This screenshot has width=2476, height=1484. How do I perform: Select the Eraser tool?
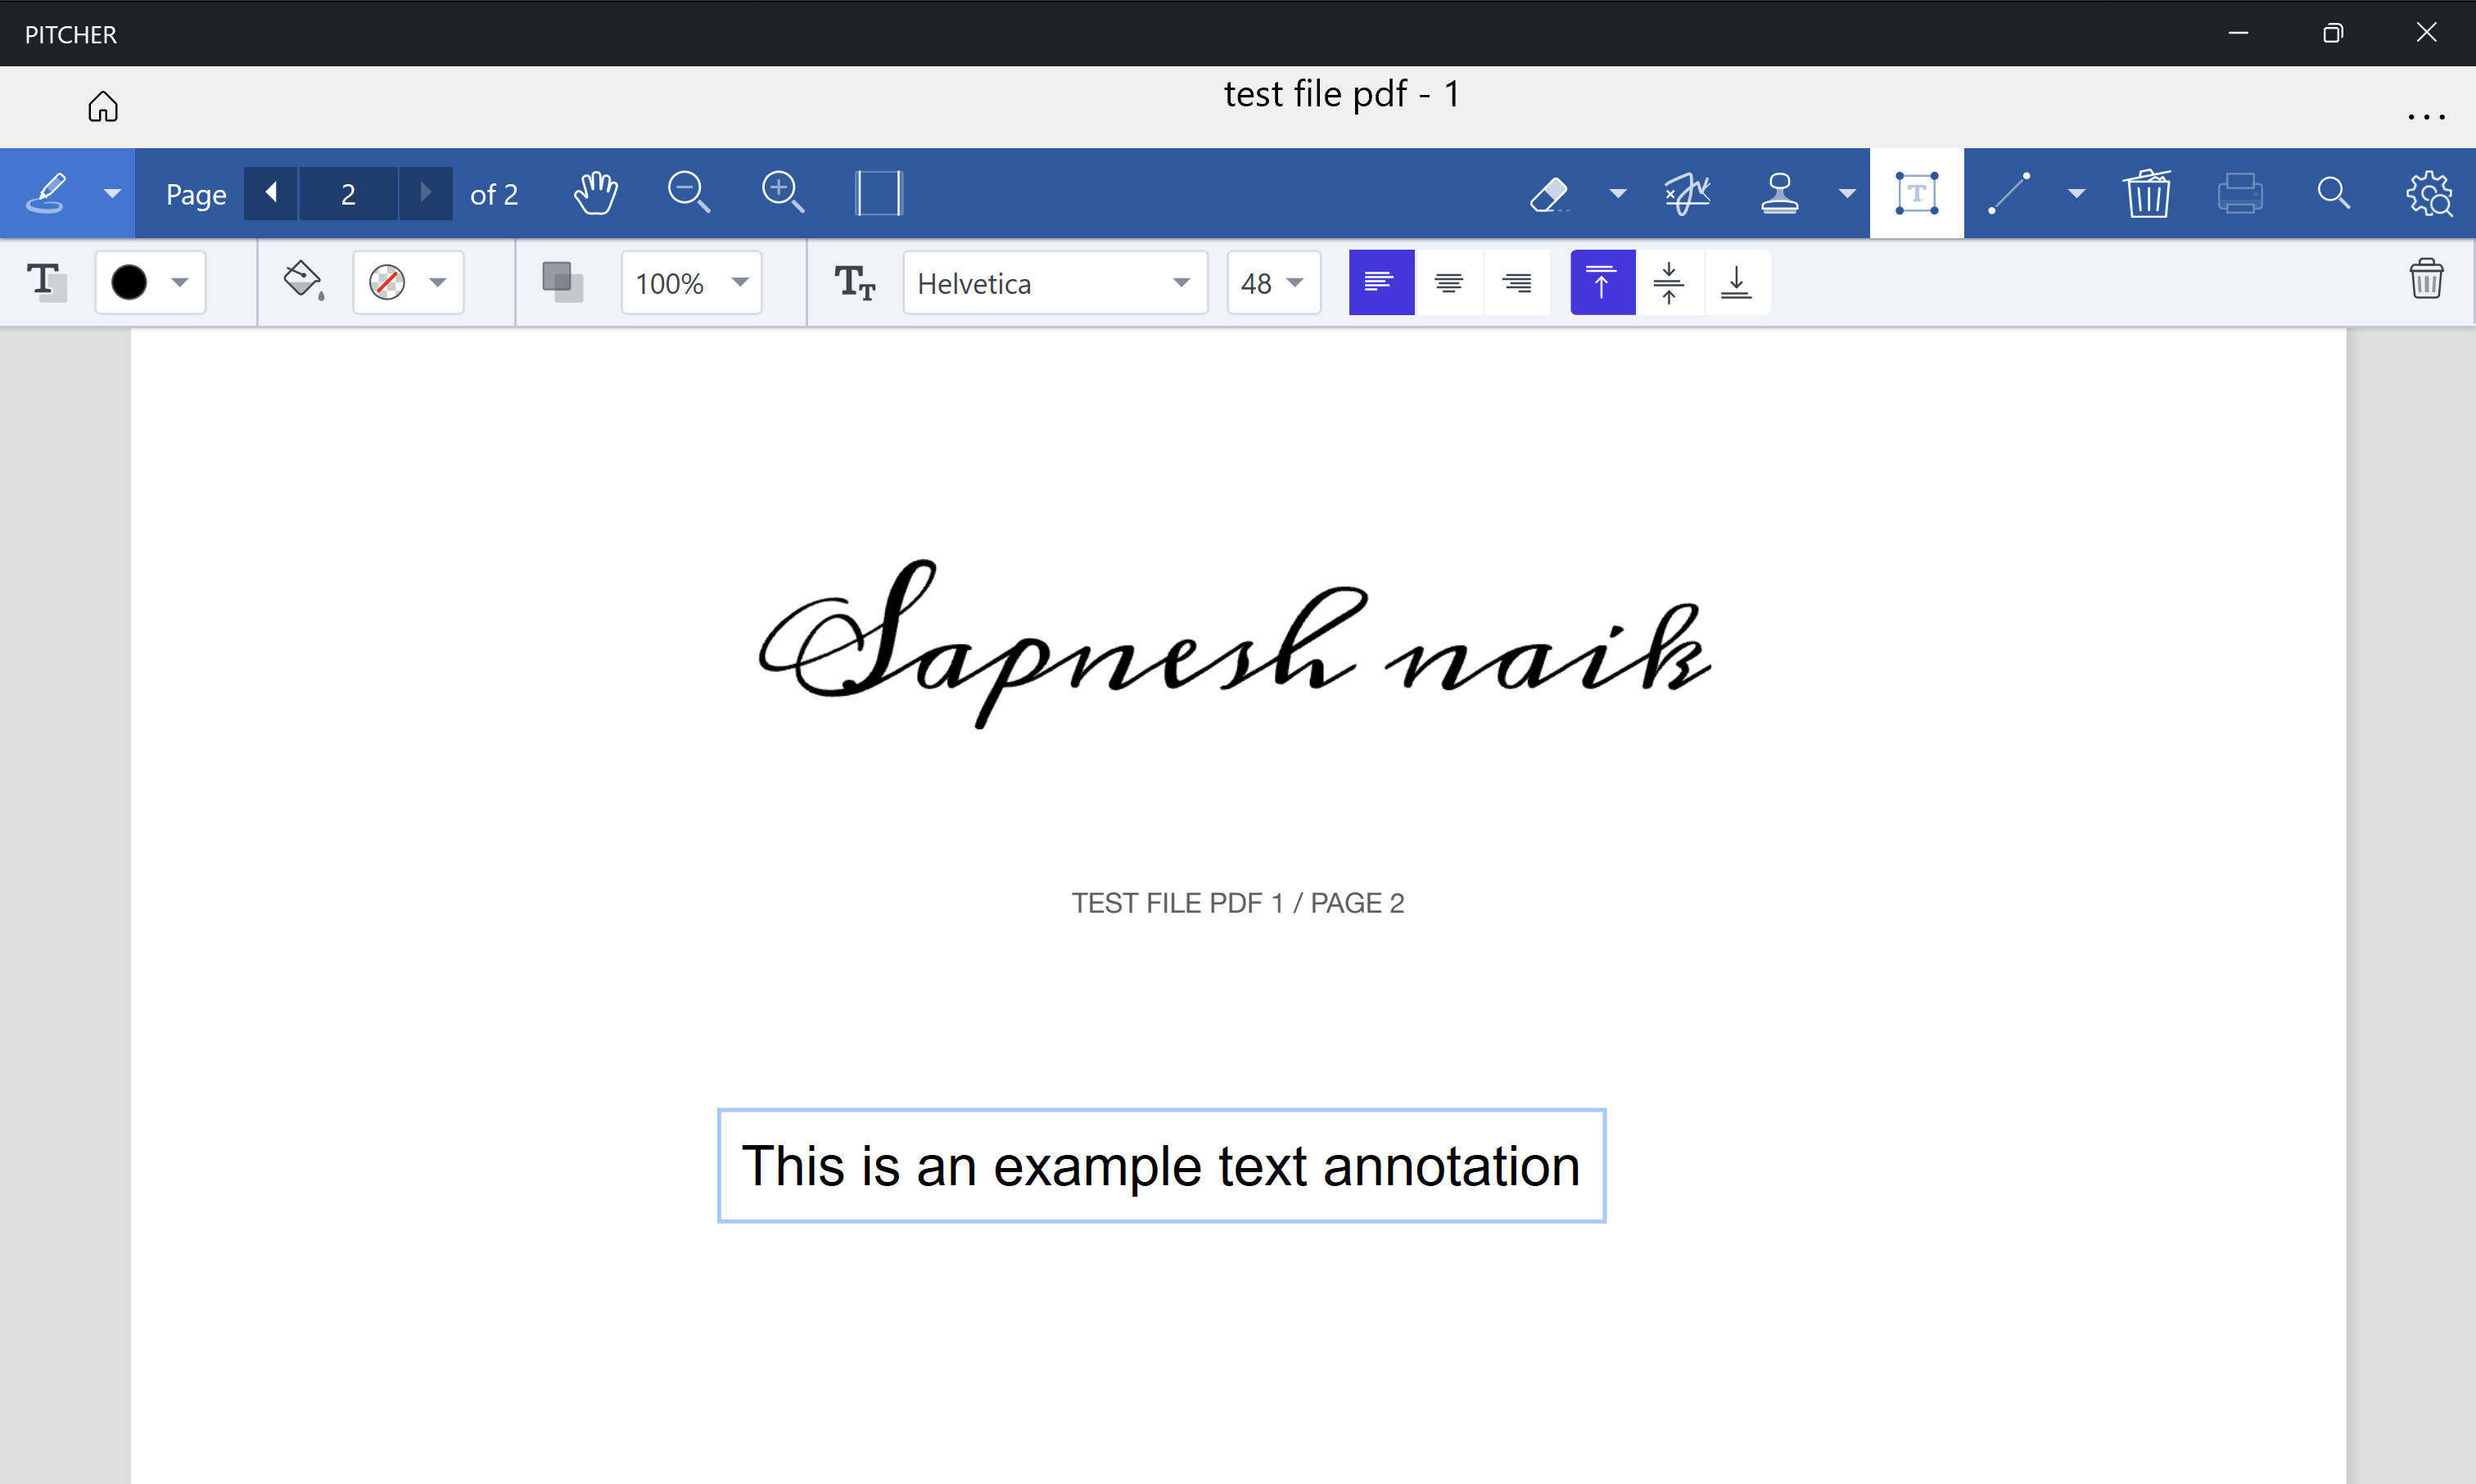tap(1550, 193)
